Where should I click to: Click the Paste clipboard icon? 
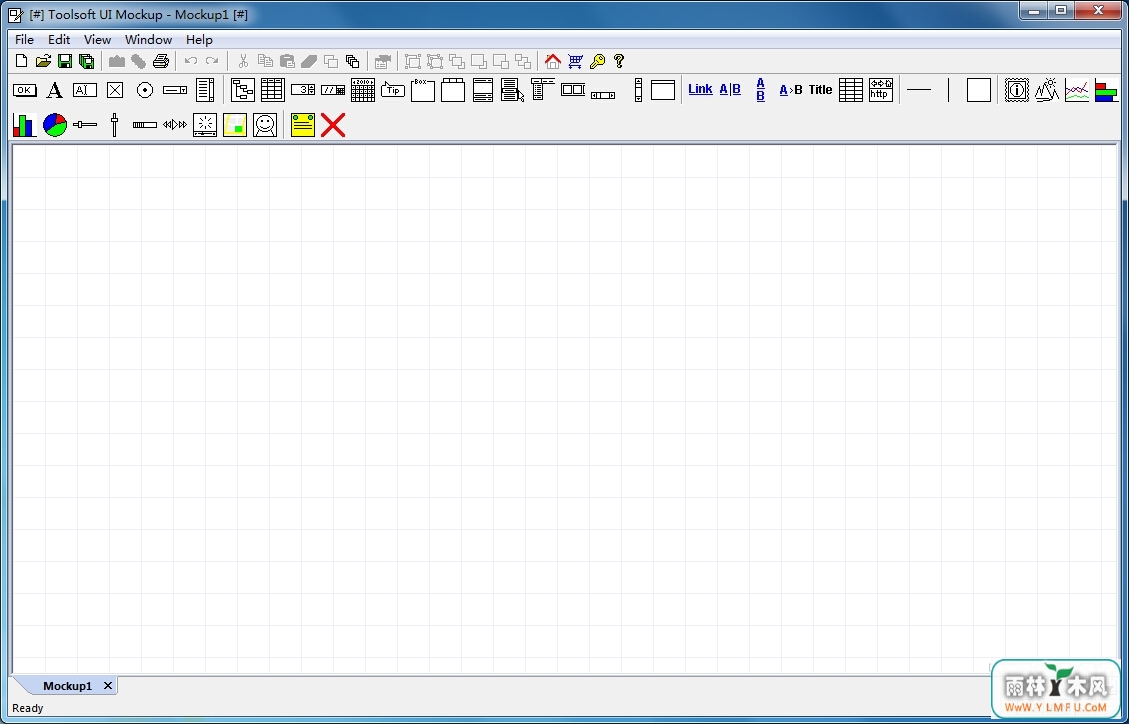point(287,61)
